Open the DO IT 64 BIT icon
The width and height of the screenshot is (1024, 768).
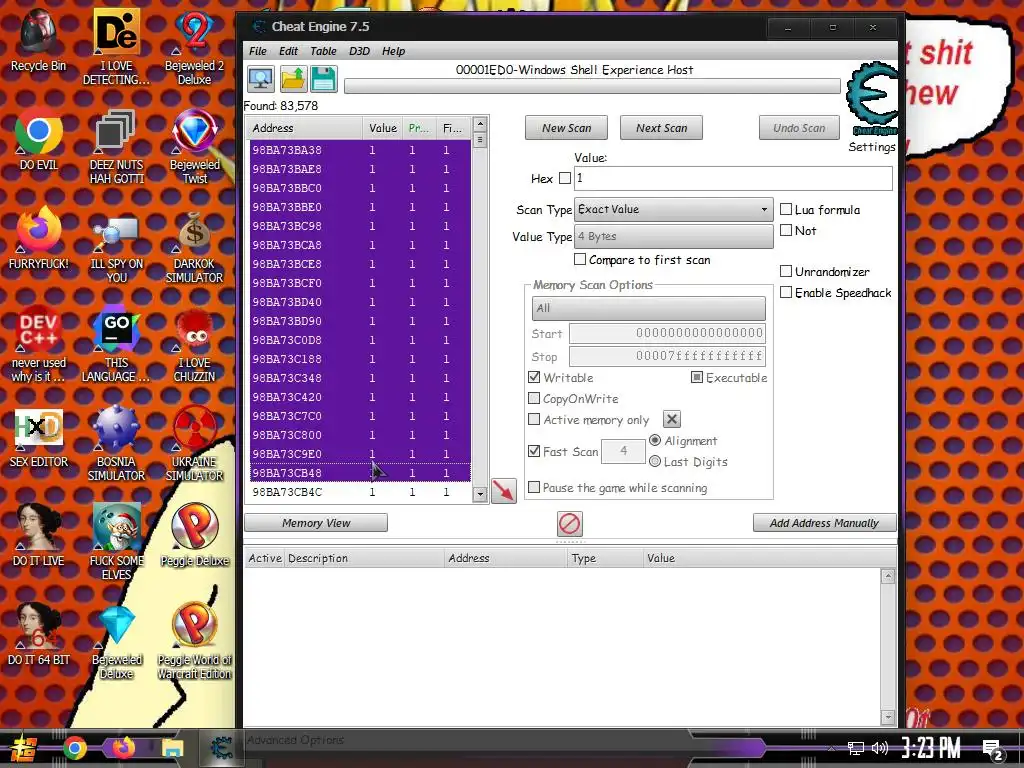tap(39, 634)
